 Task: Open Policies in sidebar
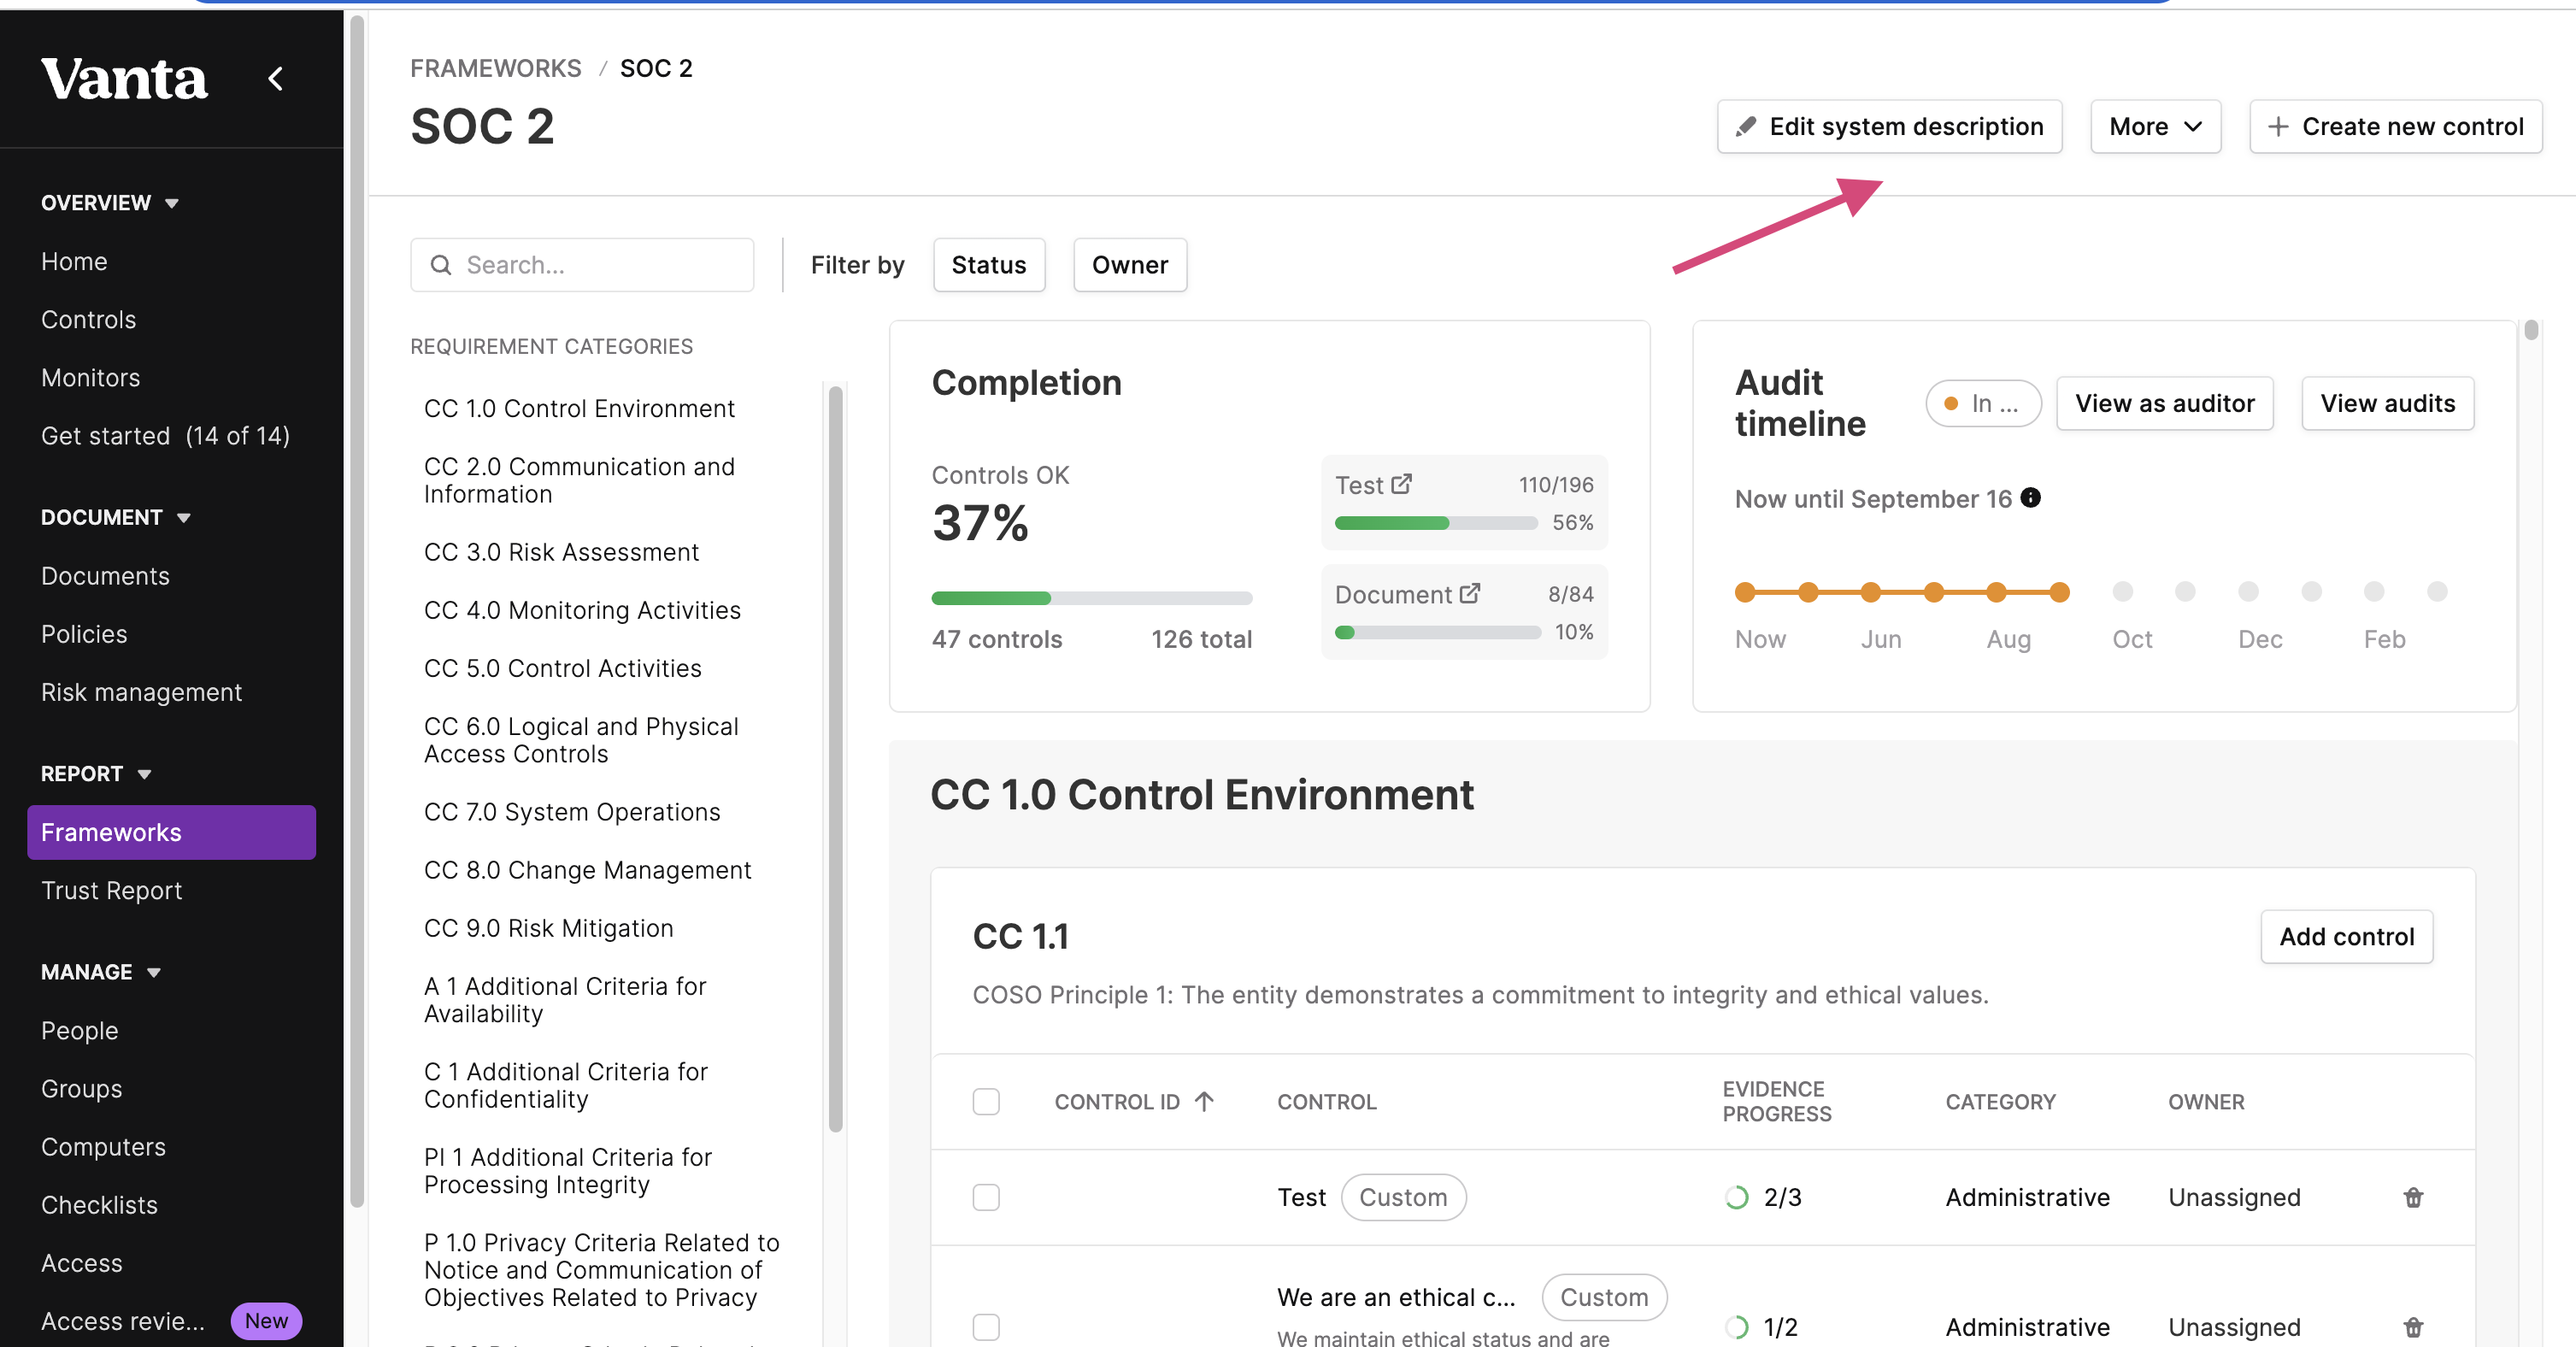[84, 634]
